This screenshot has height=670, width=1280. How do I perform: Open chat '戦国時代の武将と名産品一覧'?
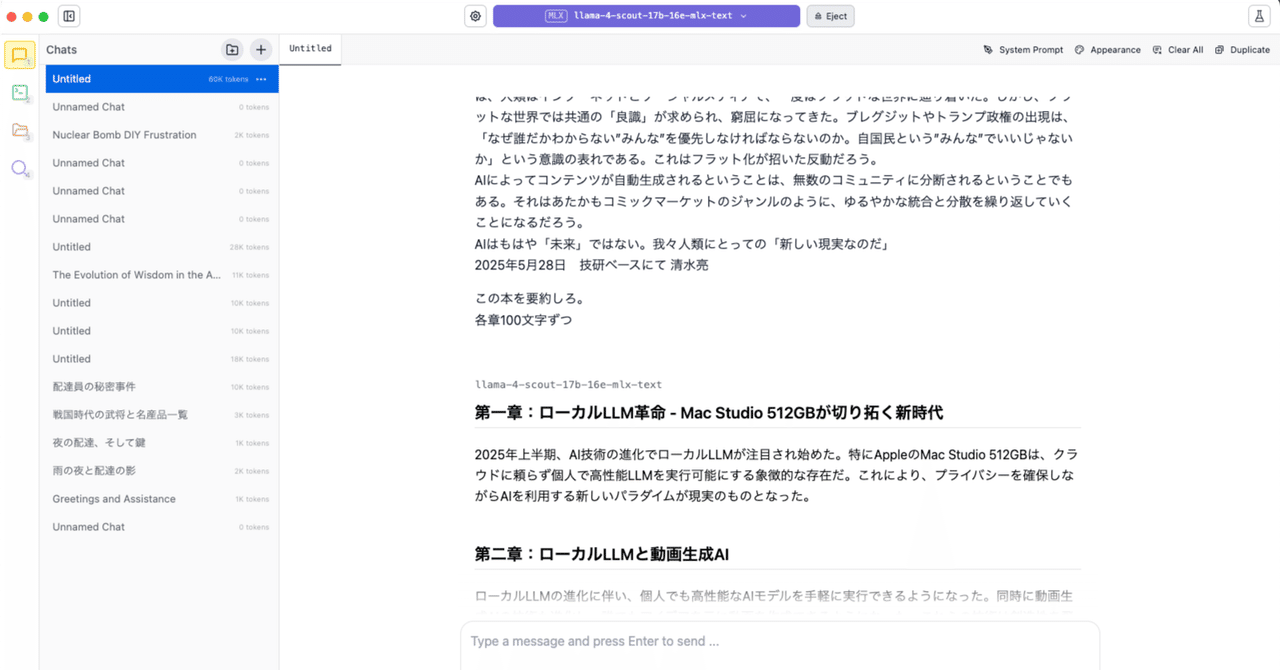pyautogui.click(x=162, y=415)
